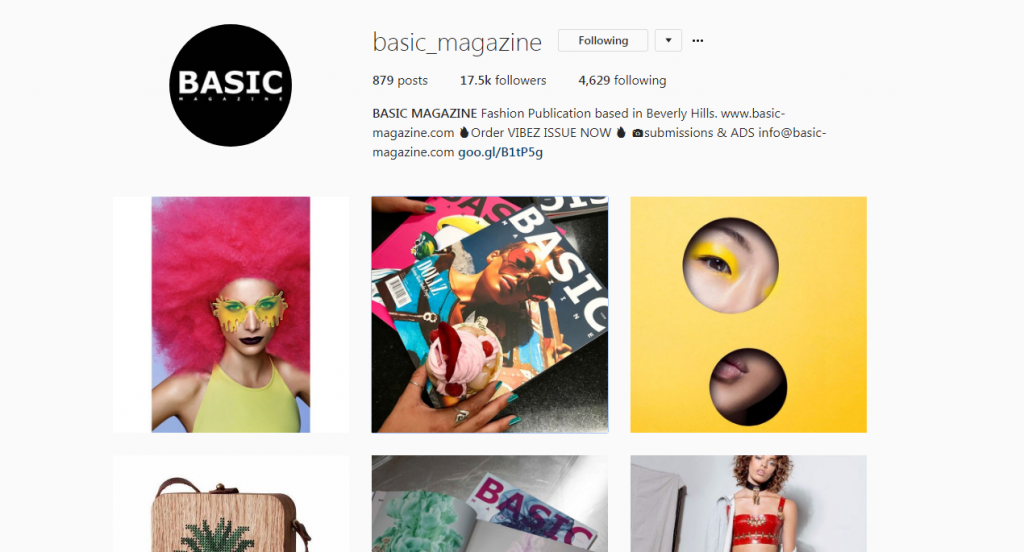
Task: View the 17.5k followers list
Action: coord(503,80)
